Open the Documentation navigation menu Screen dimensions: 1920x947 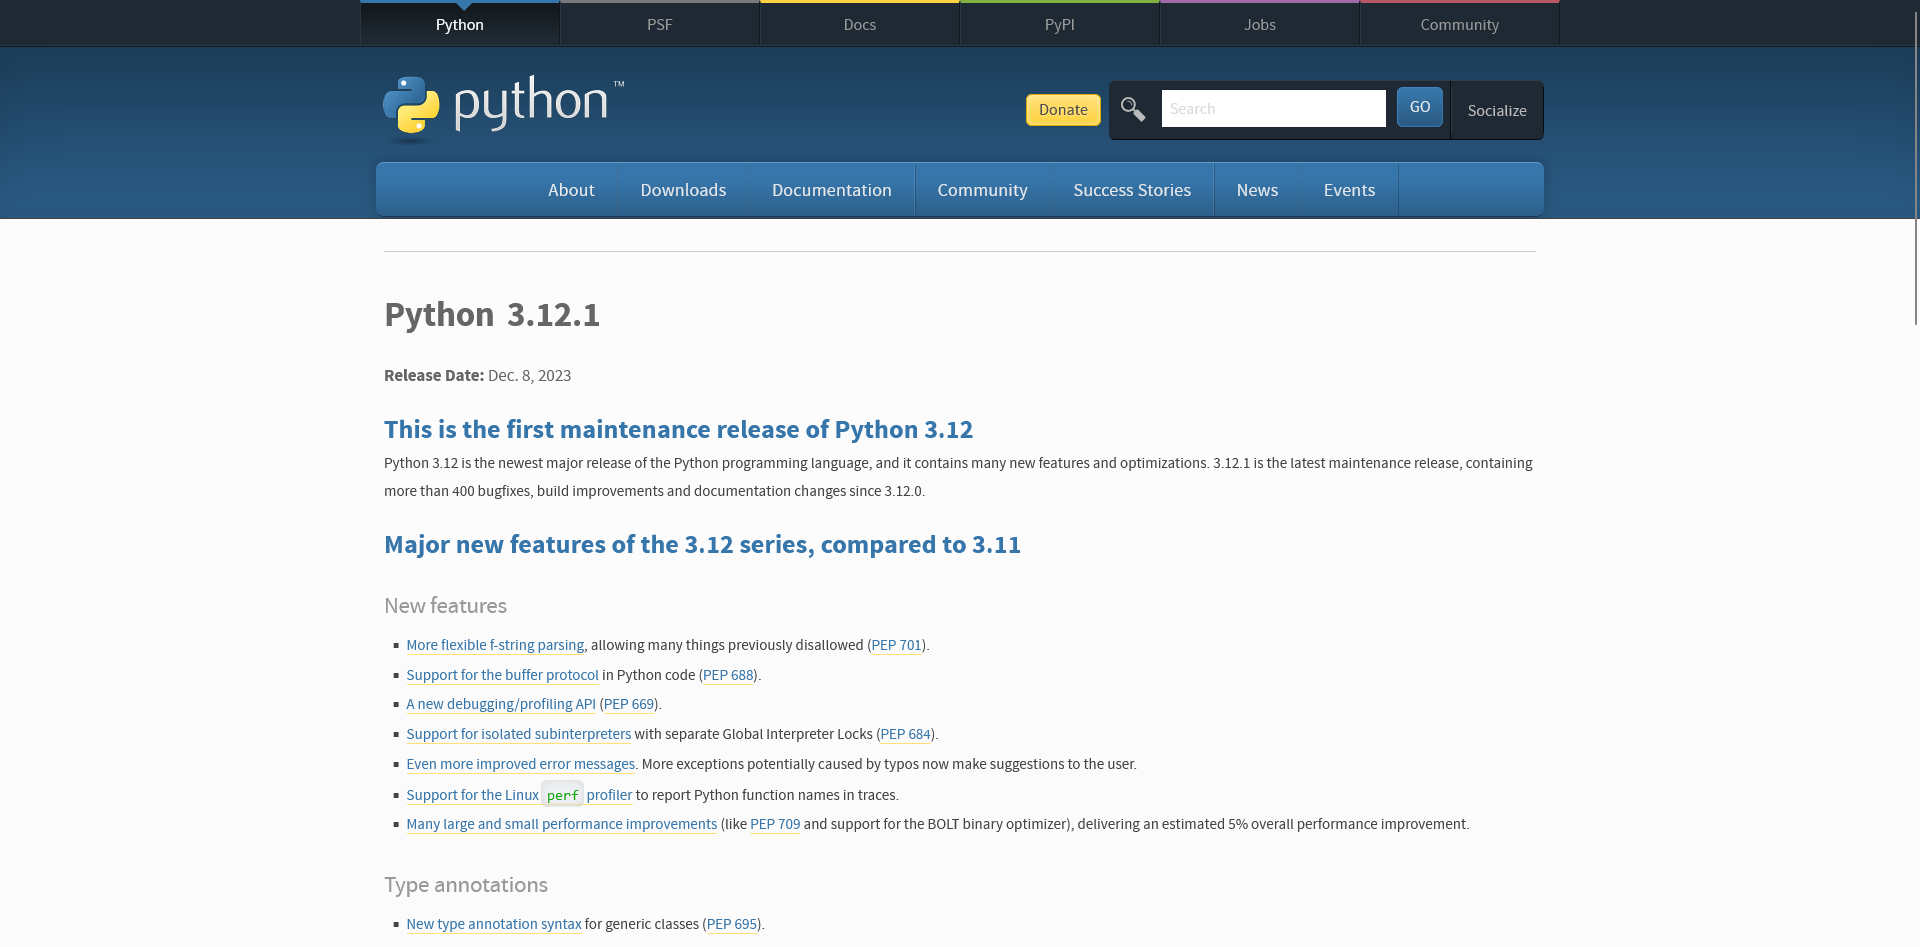point(832,190)
